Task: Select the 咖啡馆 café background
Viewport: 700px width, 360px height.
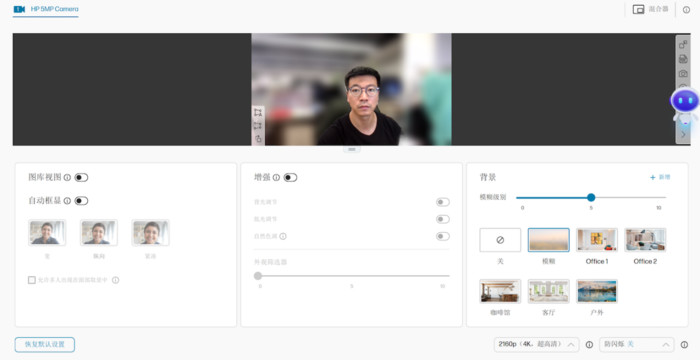Action: (x=500, y=291)
